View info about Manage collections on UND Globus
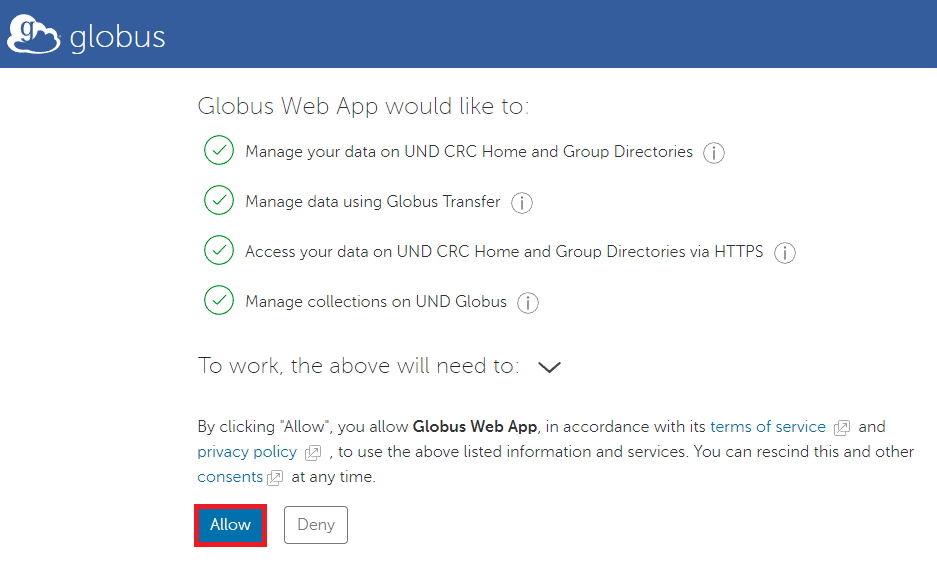This screenshot has height=562, width=937. pyautogui.click(x=528, y=303)
